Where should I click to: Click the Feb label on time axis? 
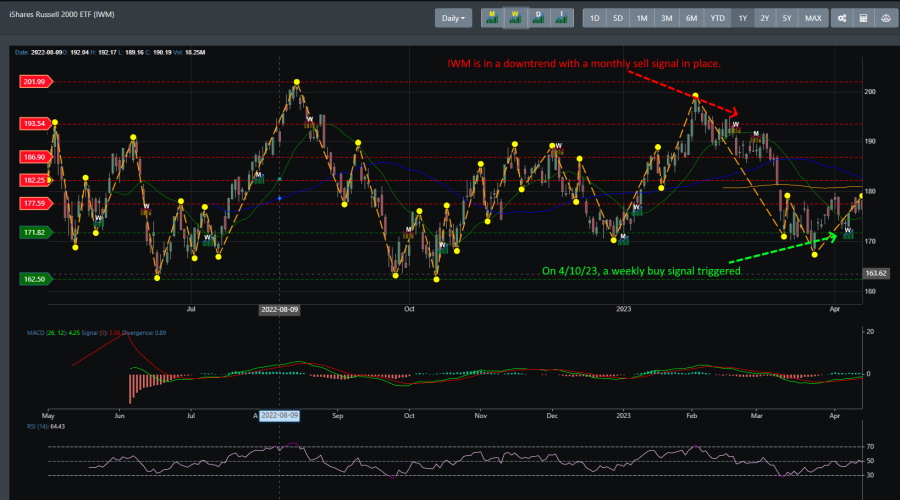pos(692,416)
